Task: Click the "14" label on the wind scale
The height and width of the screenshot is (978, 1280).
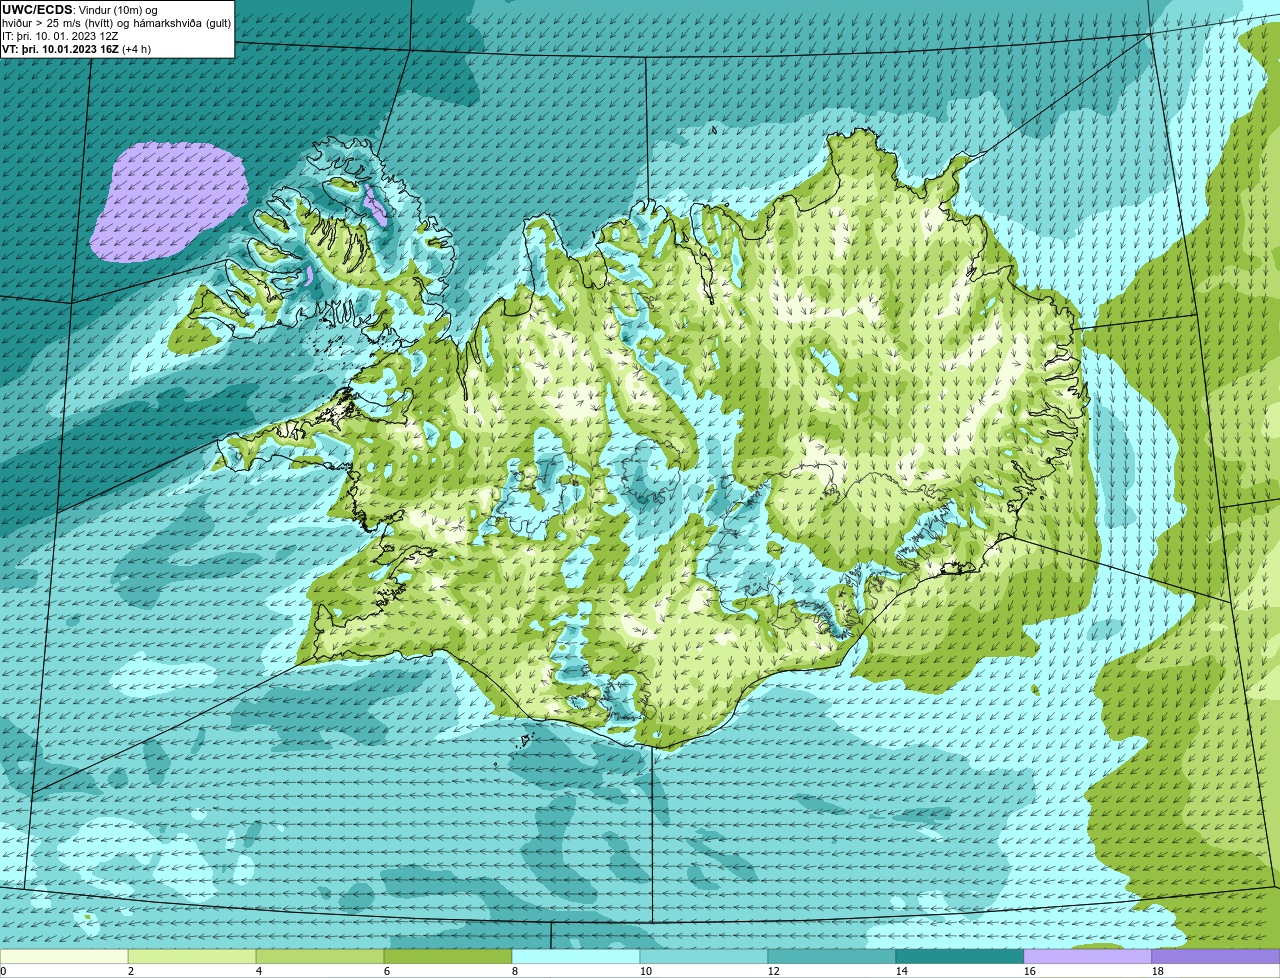Action: pyautogui.click(x=902, y=971)
